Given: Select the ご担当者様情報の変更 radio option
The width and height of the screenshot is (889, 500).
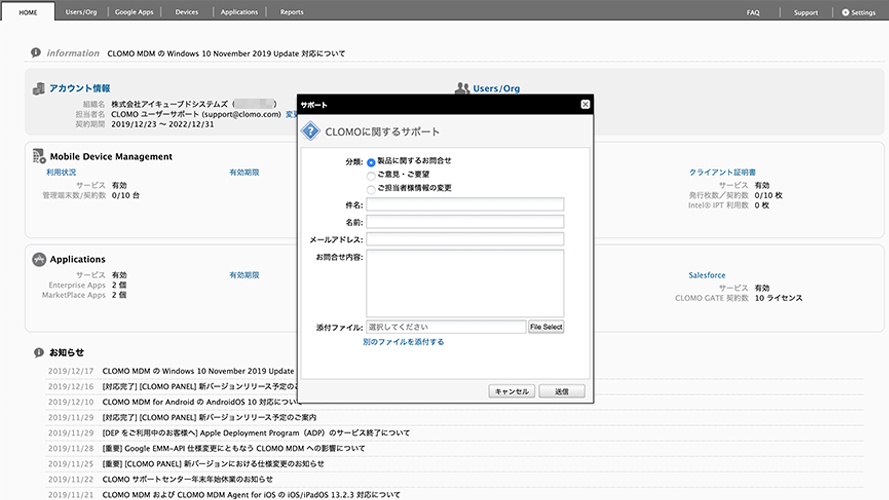Looking at the screenshot, I should point(371,189).
